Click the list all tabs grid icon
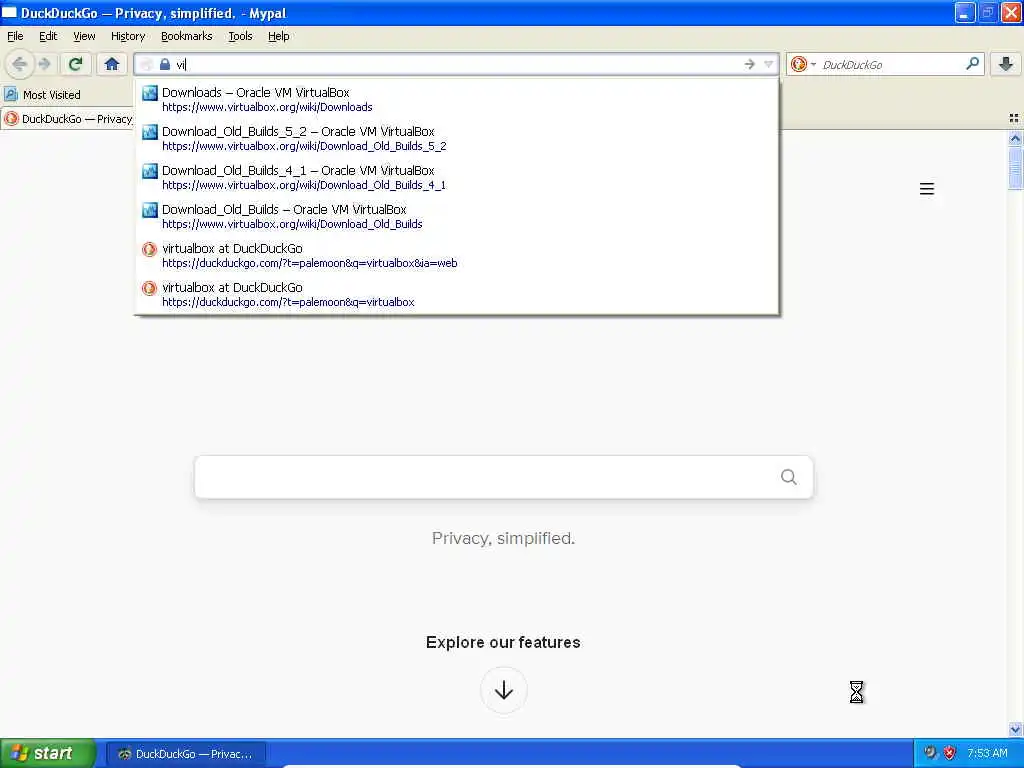The image size is (1024, 768). [1014, 118]
